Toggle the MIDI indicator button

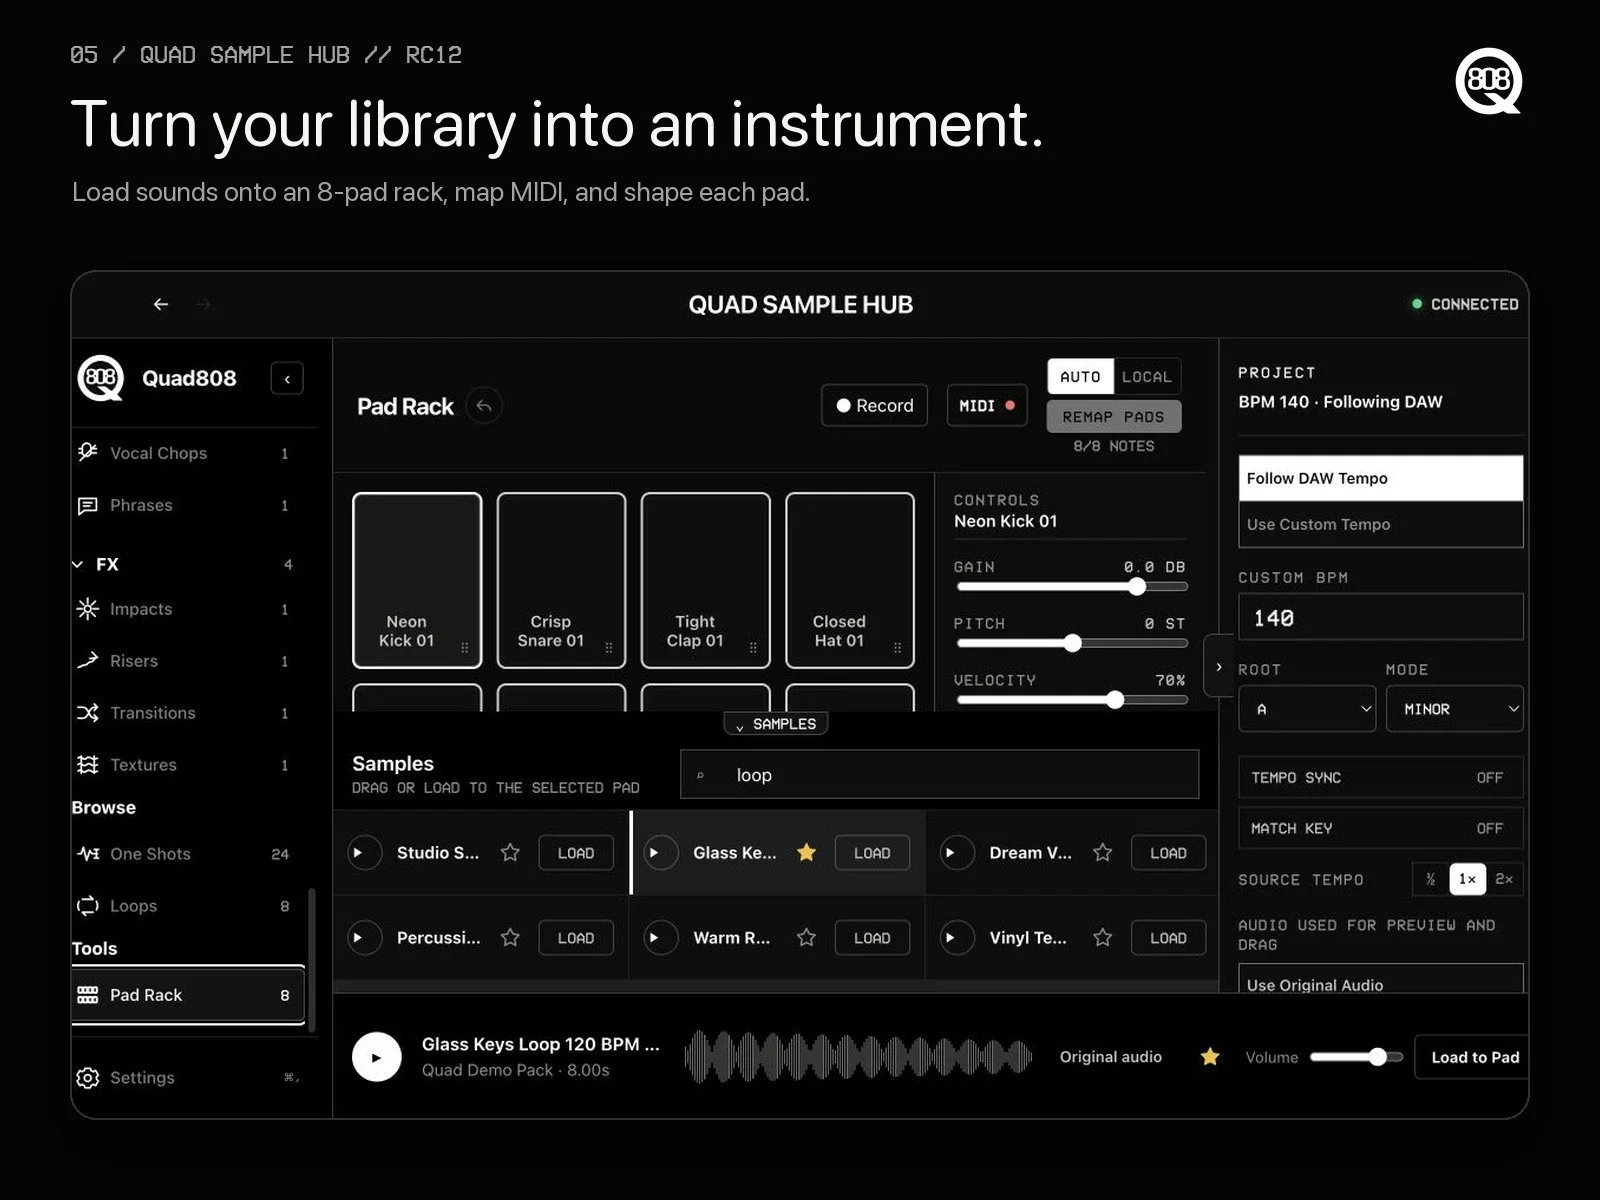pos(987,405)
